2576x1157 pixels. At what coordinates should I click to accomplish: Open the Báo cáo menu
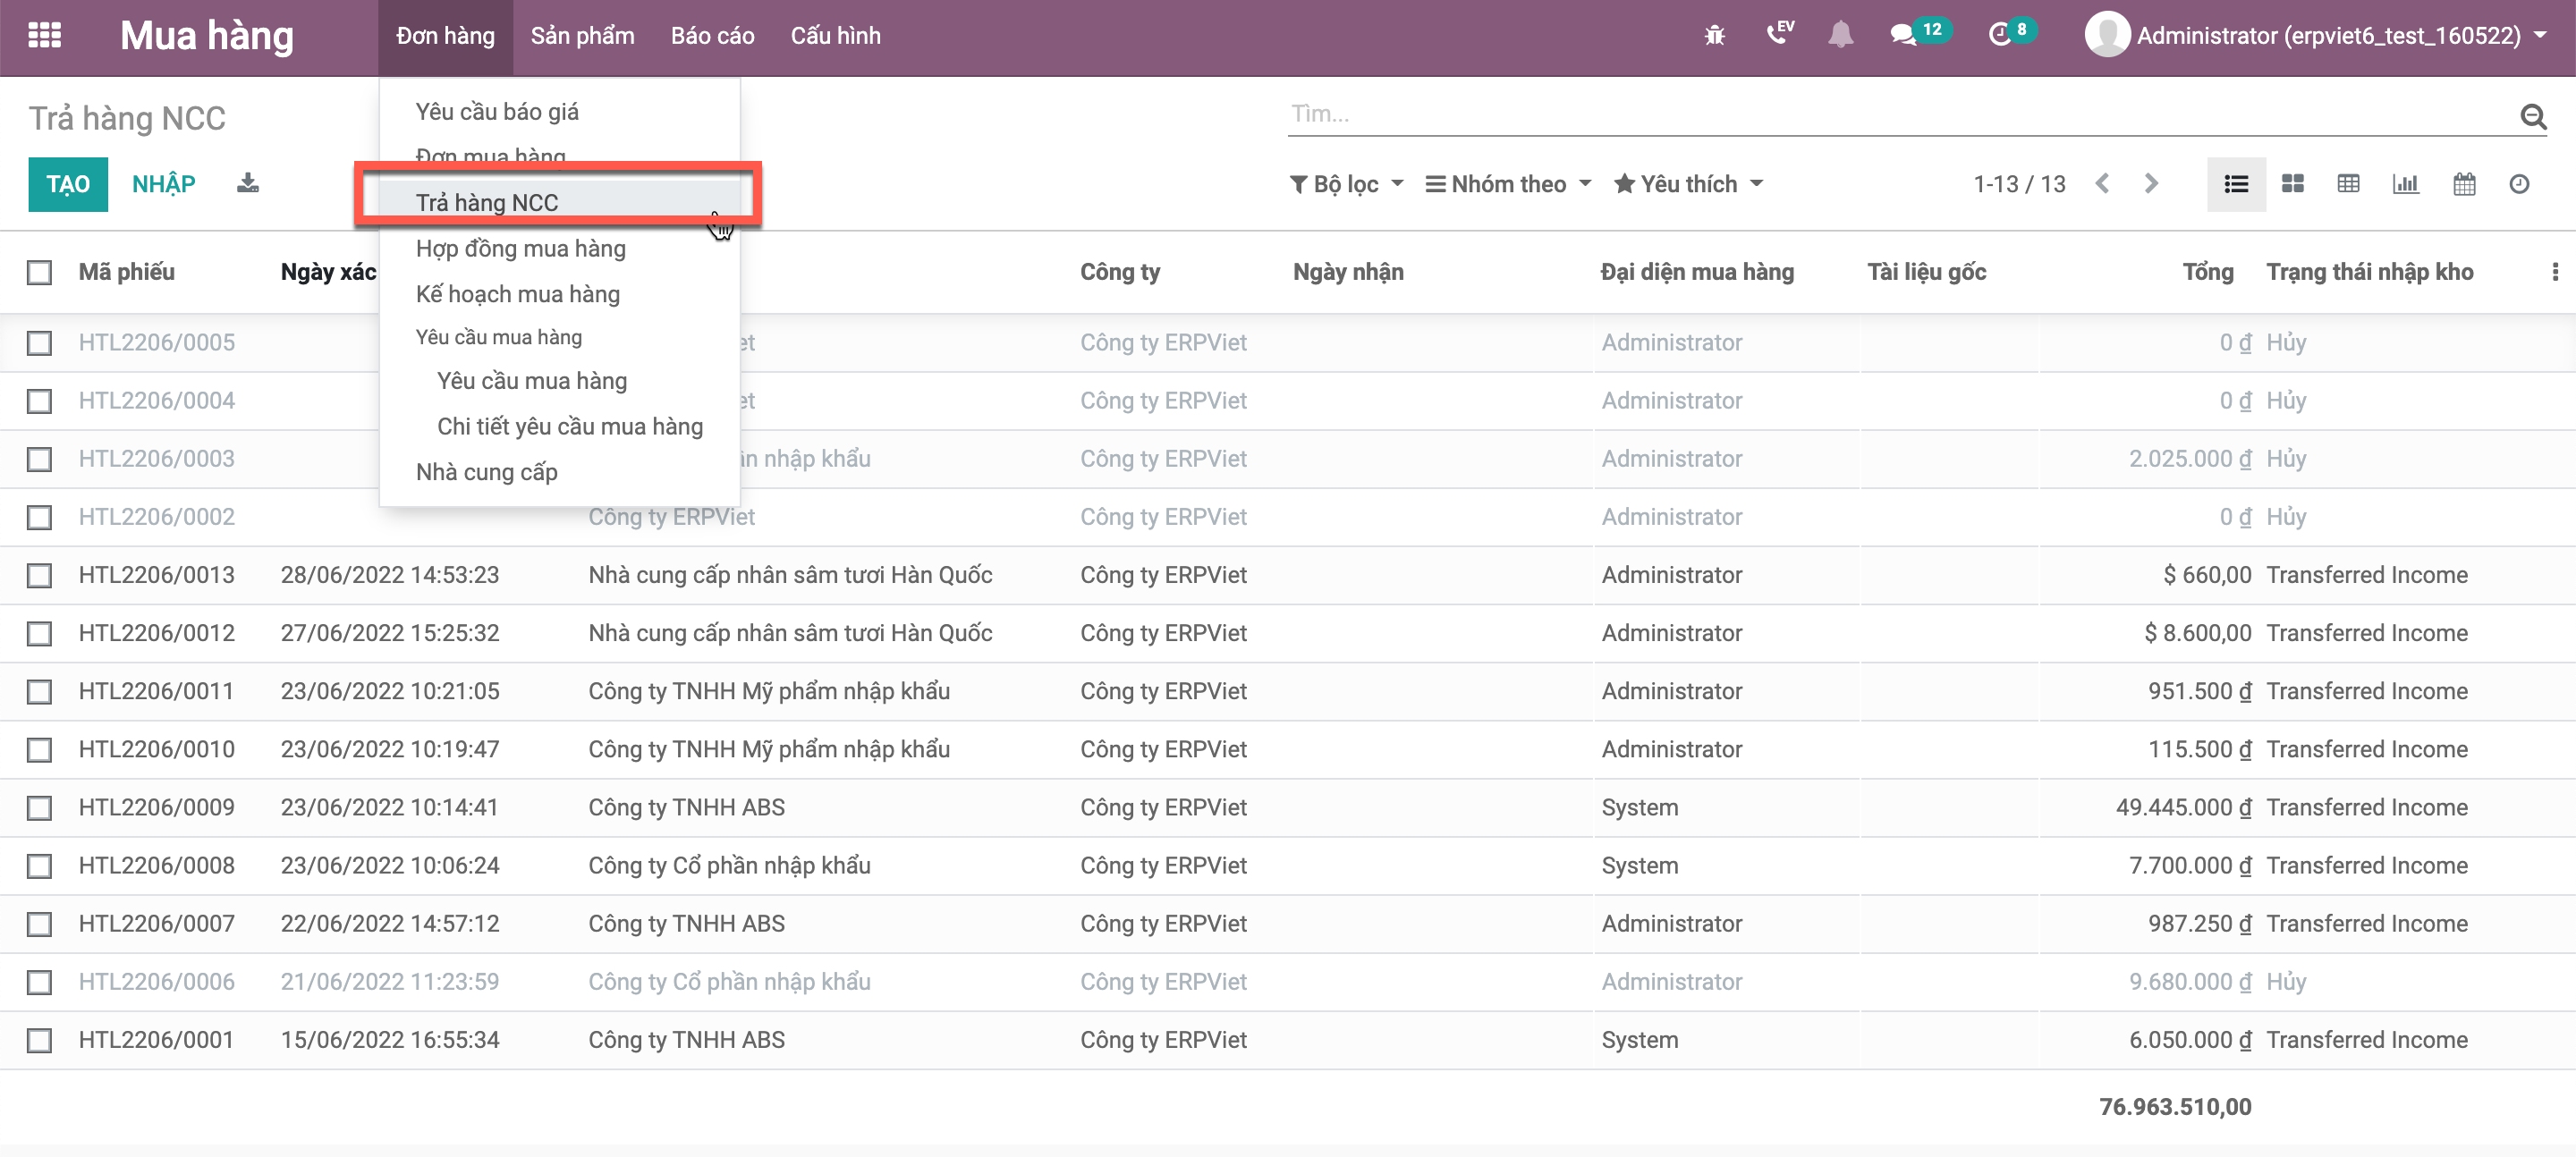click(712, 36)
